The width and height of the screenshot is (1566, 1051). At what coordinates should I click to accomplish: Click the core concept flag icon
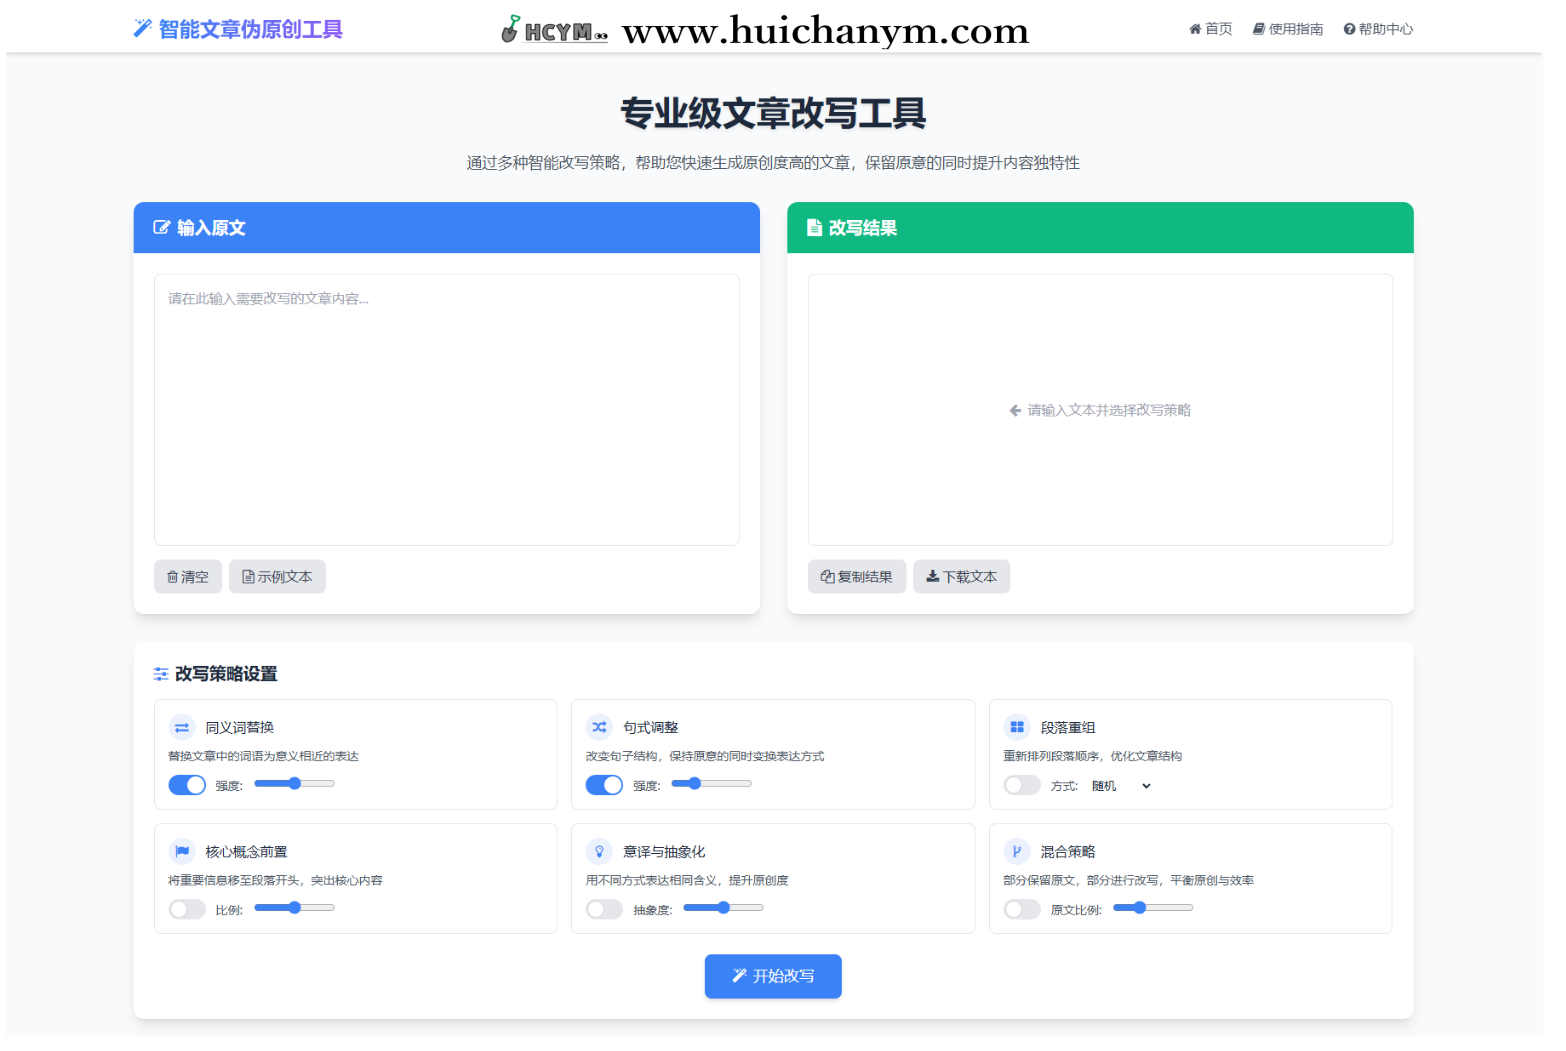click(x=182, y=851)
